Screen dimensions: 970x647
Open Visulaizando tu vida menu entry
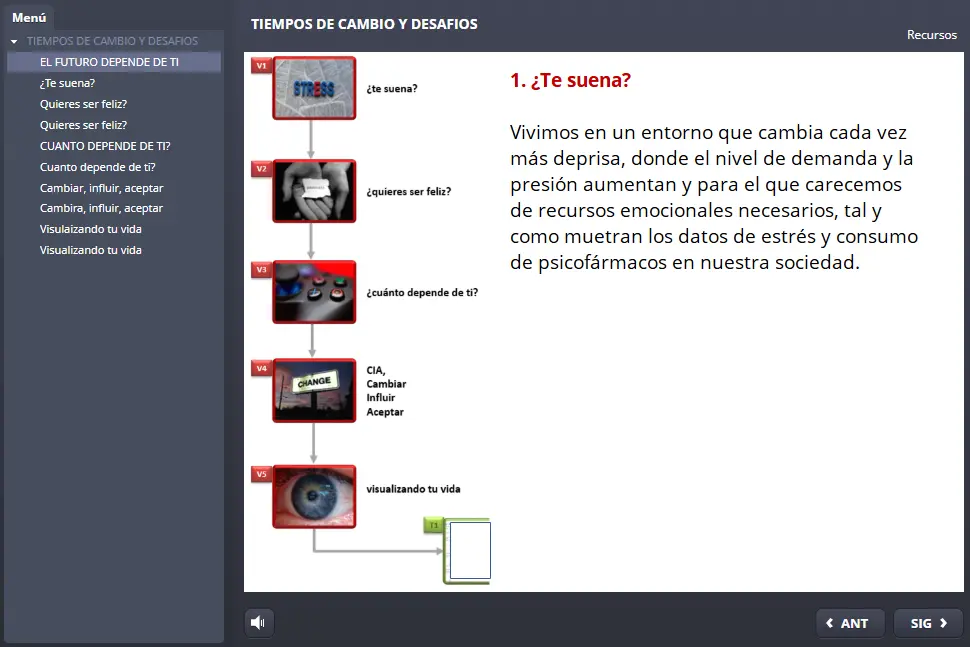point(90,229)
